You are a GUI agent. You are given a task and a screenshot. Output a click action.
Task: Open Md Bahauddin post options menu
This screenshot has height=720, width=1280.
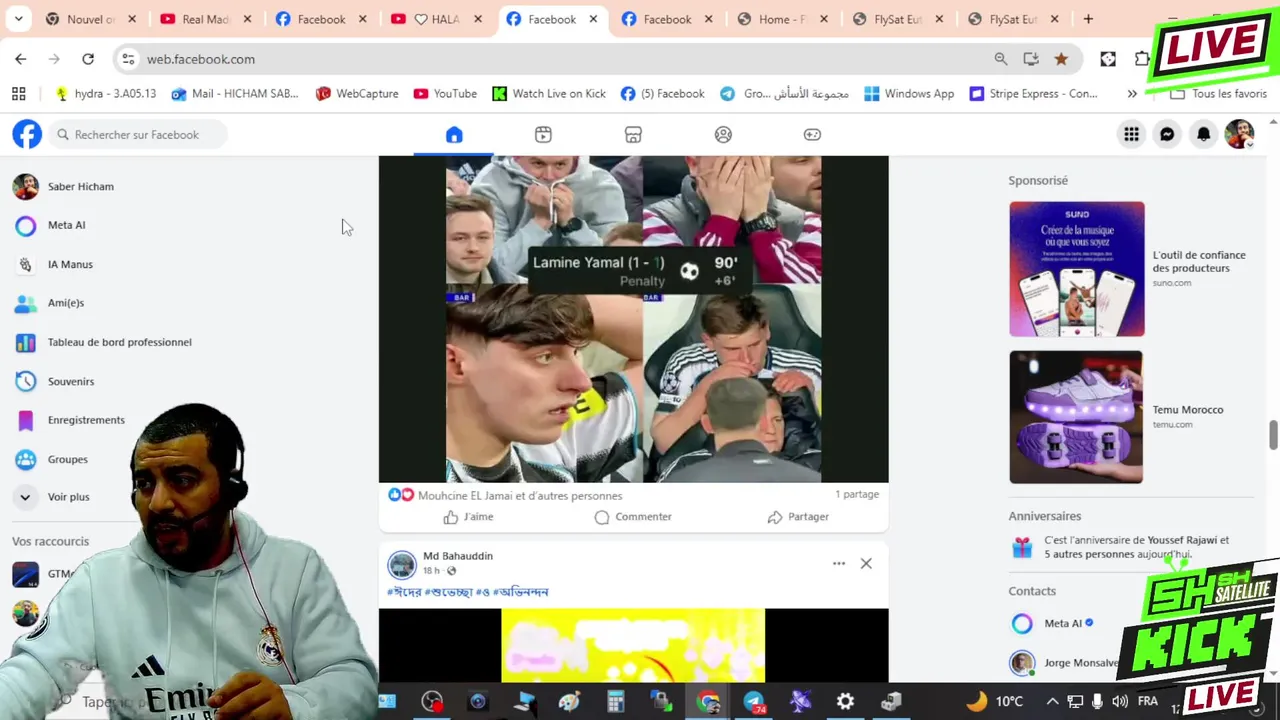[839, 564]
